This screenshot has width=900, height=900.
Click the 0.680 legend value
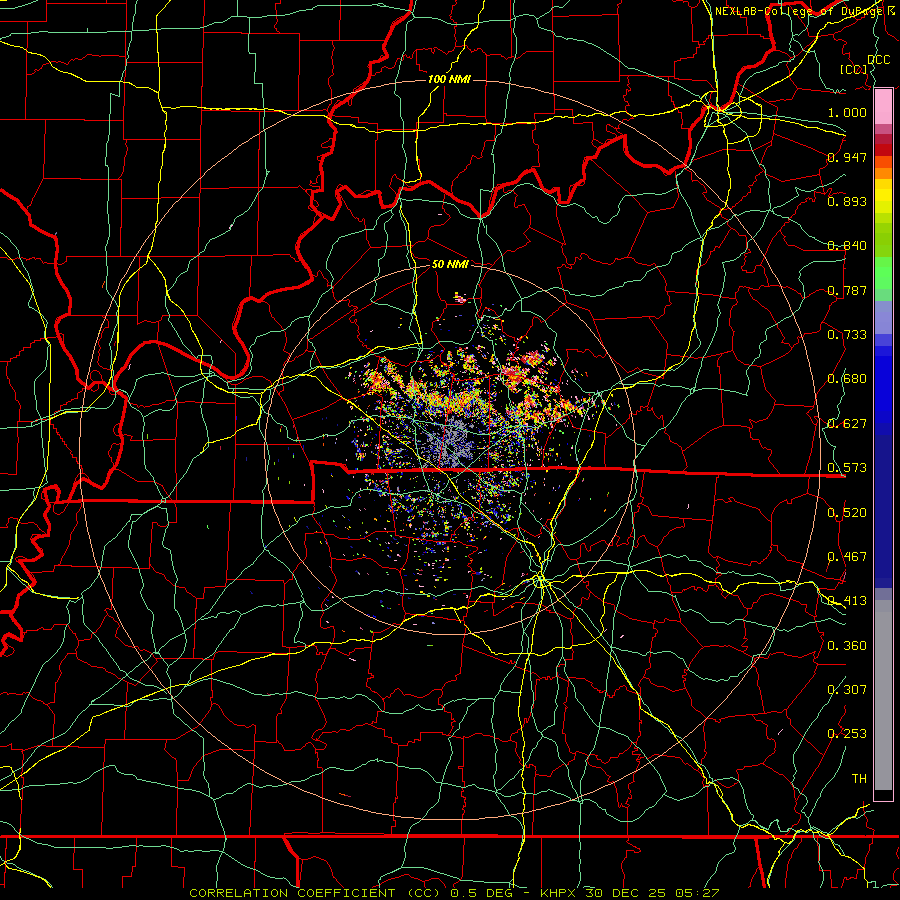[x=847, y=379]
